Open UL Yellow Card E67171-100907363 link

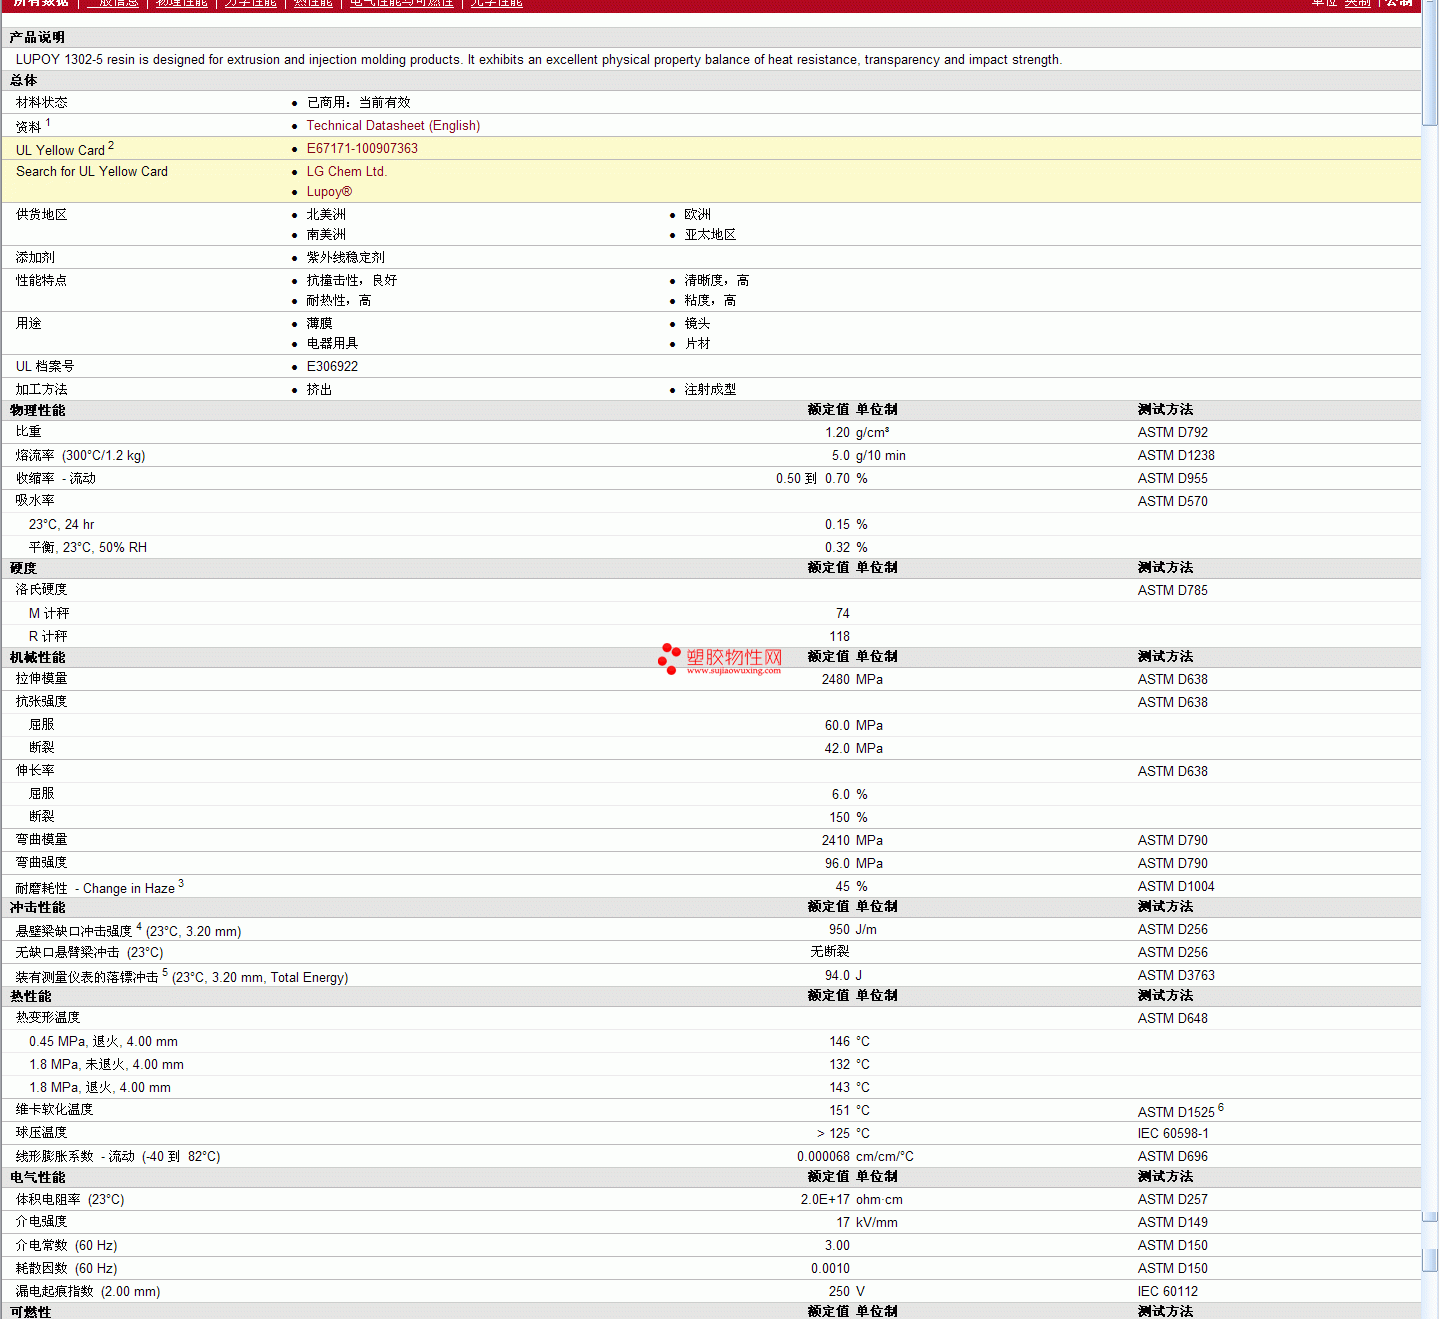(x=362, y=149)
